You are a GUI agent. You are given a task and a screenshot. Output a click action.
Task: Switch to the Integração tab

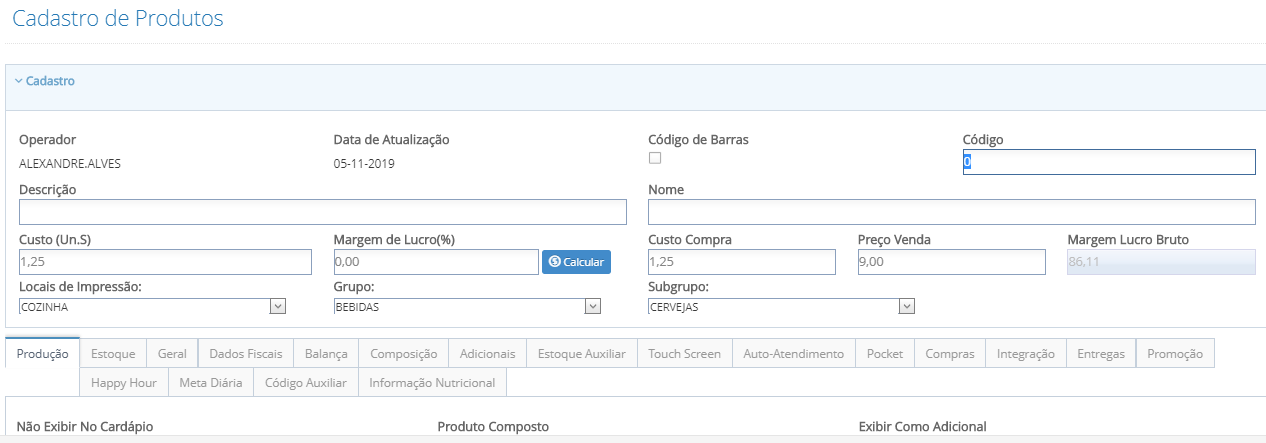[1026, 354]
